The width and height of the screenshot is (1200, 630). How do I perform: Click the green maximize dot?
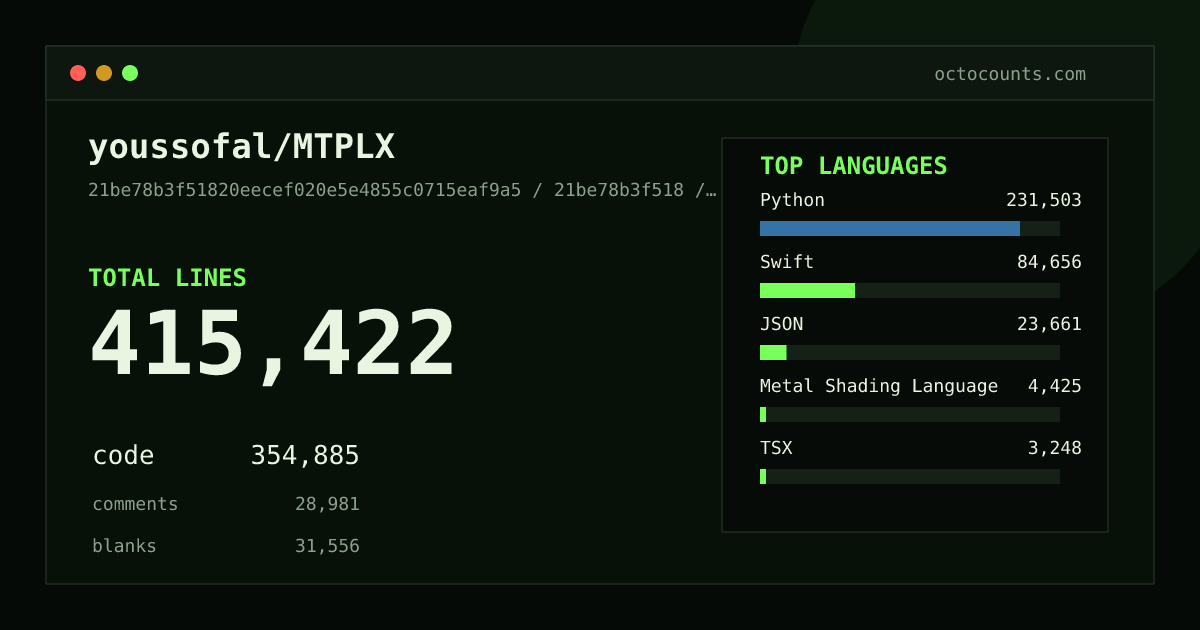[x=130, y=73]
